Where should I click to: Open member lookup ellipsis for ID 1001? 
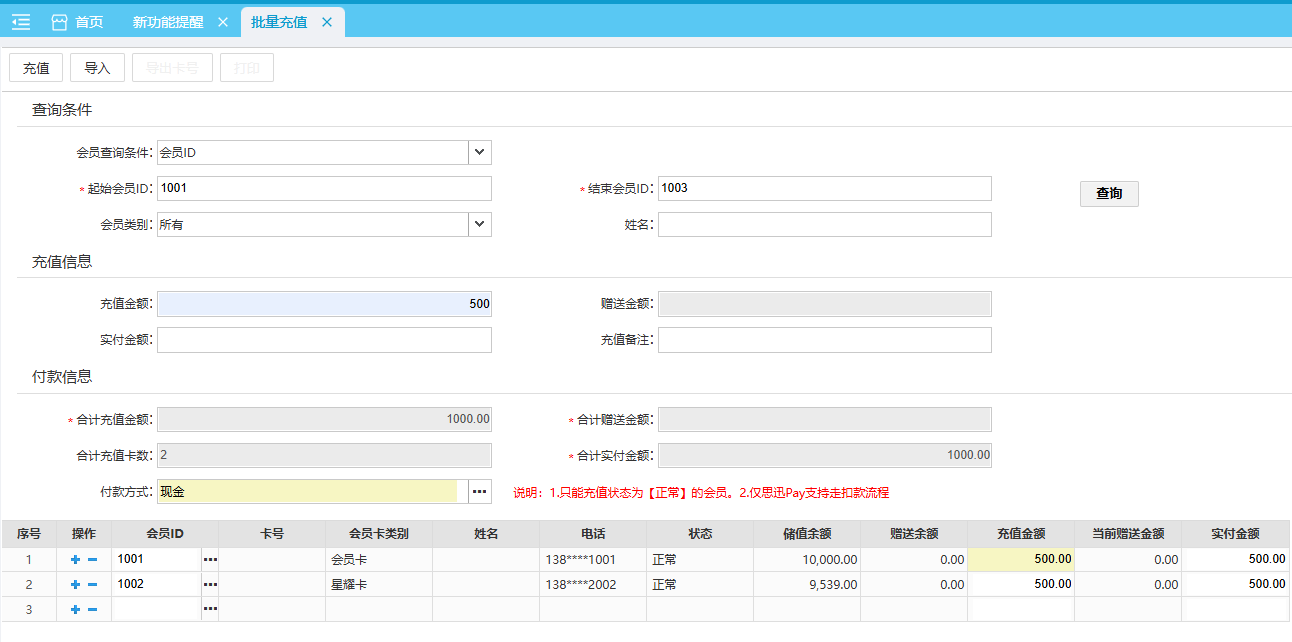pyautogui.click(x=210, y=560)
